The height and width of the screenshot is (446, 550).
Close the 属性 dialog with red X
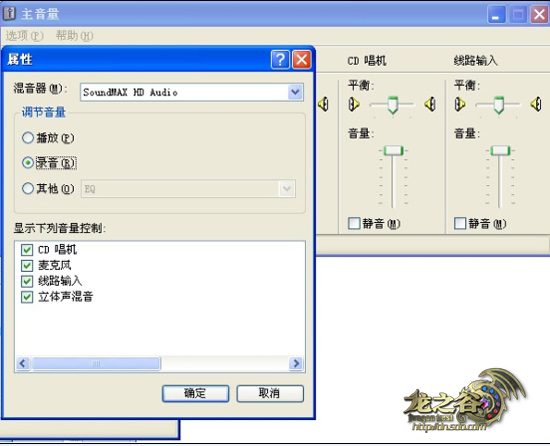(302, 60)
